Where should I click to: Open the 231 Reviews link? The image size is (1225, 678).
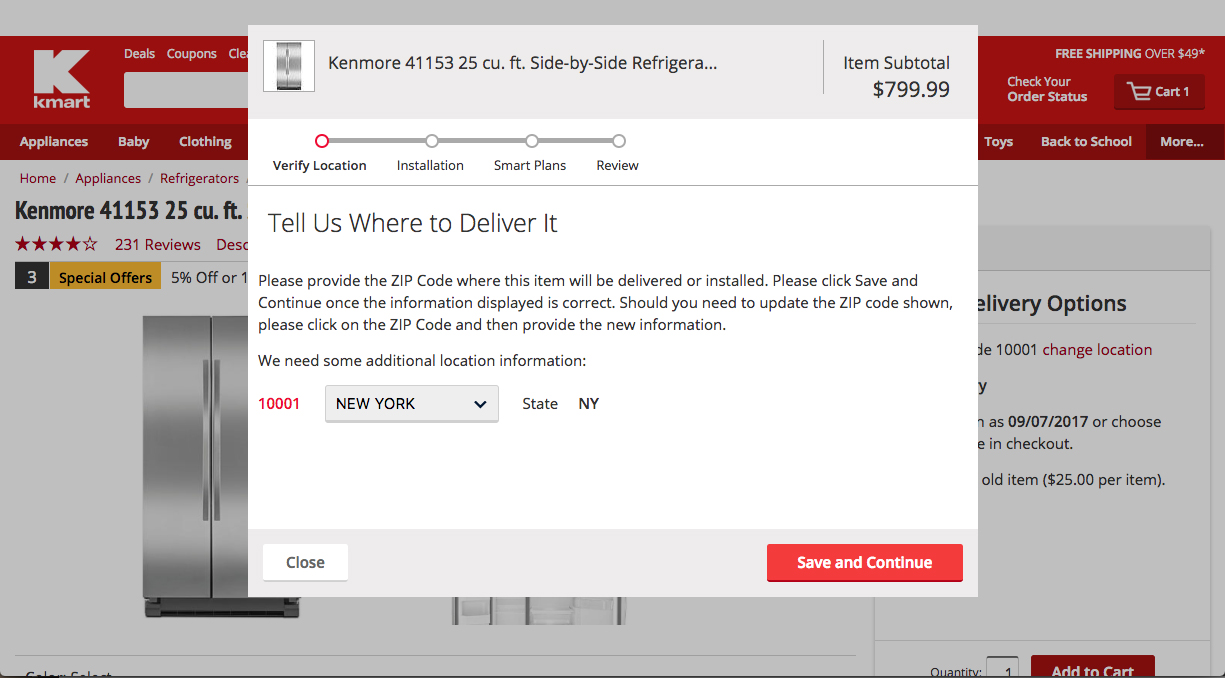point(158,245)
